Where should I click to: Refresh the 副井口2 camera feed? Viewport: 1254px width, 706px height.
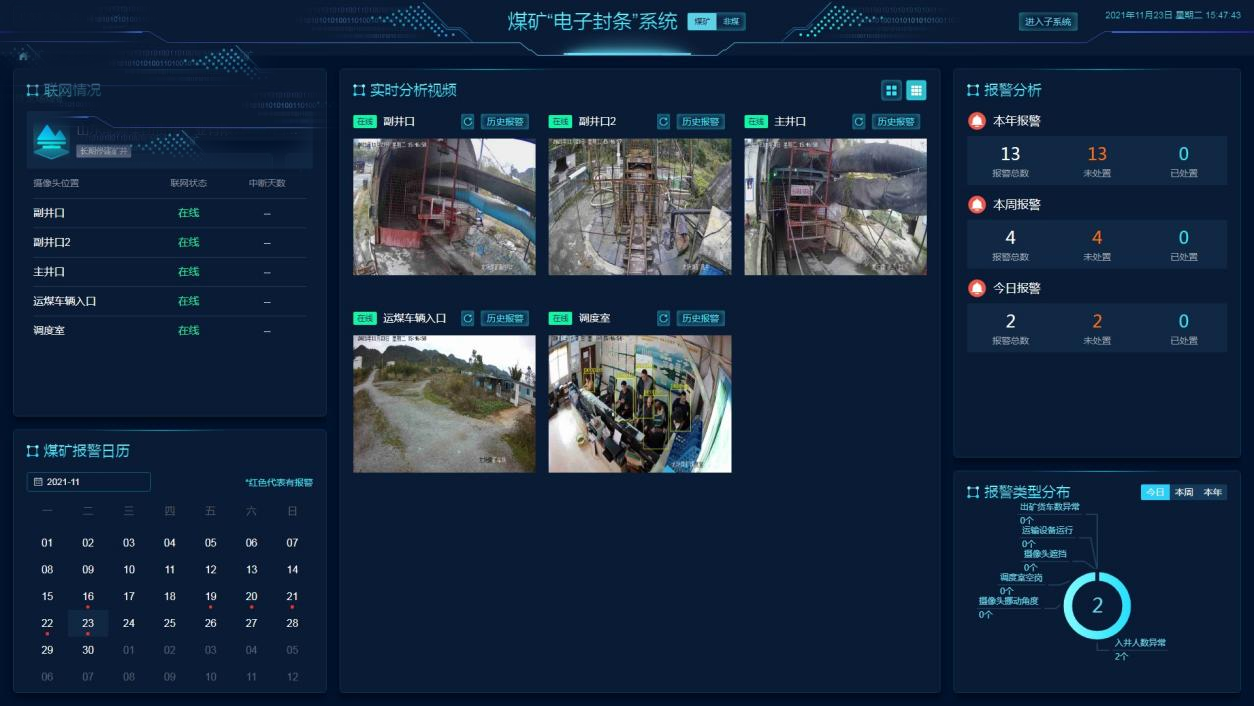(663, 122)
